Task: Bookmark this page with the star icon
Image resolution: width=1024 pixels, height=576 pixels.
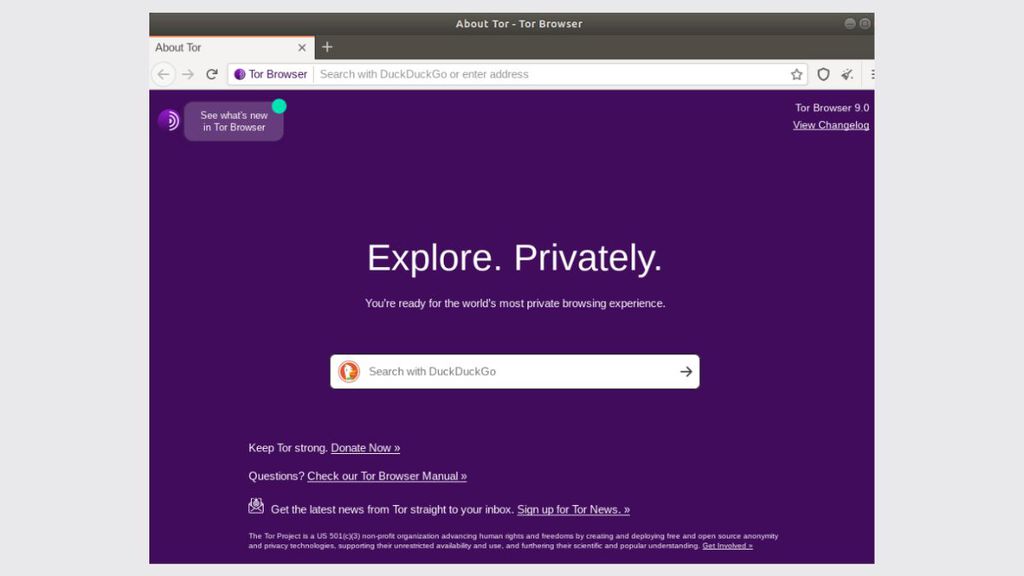Action: [x=797, y=74]
